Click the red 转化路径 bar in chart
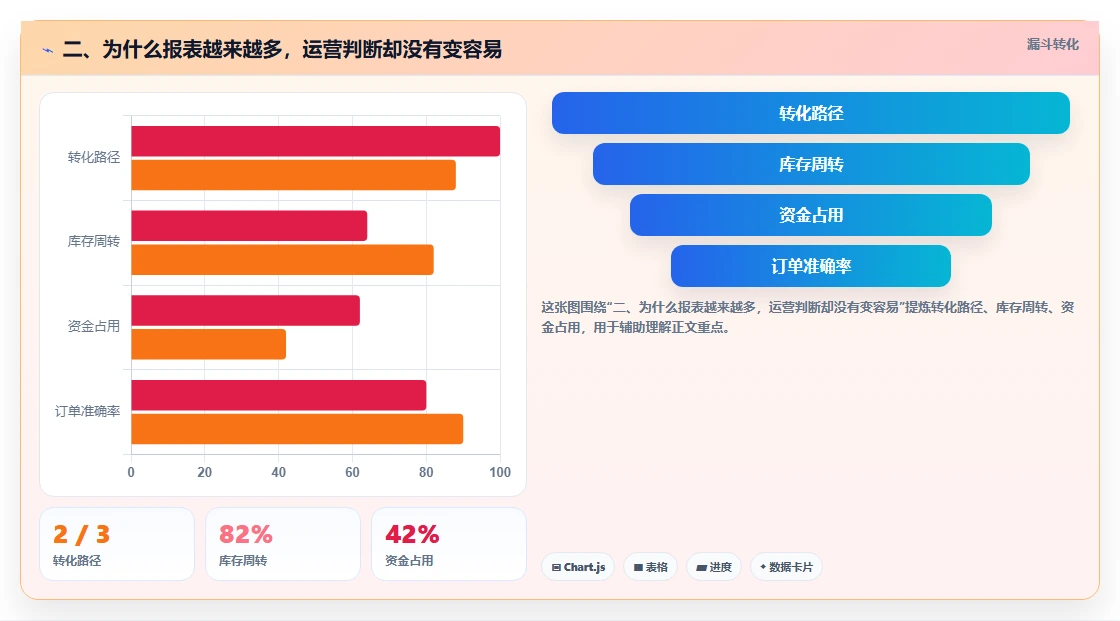This screenshot has width=1120, height=621. point(316,141)
